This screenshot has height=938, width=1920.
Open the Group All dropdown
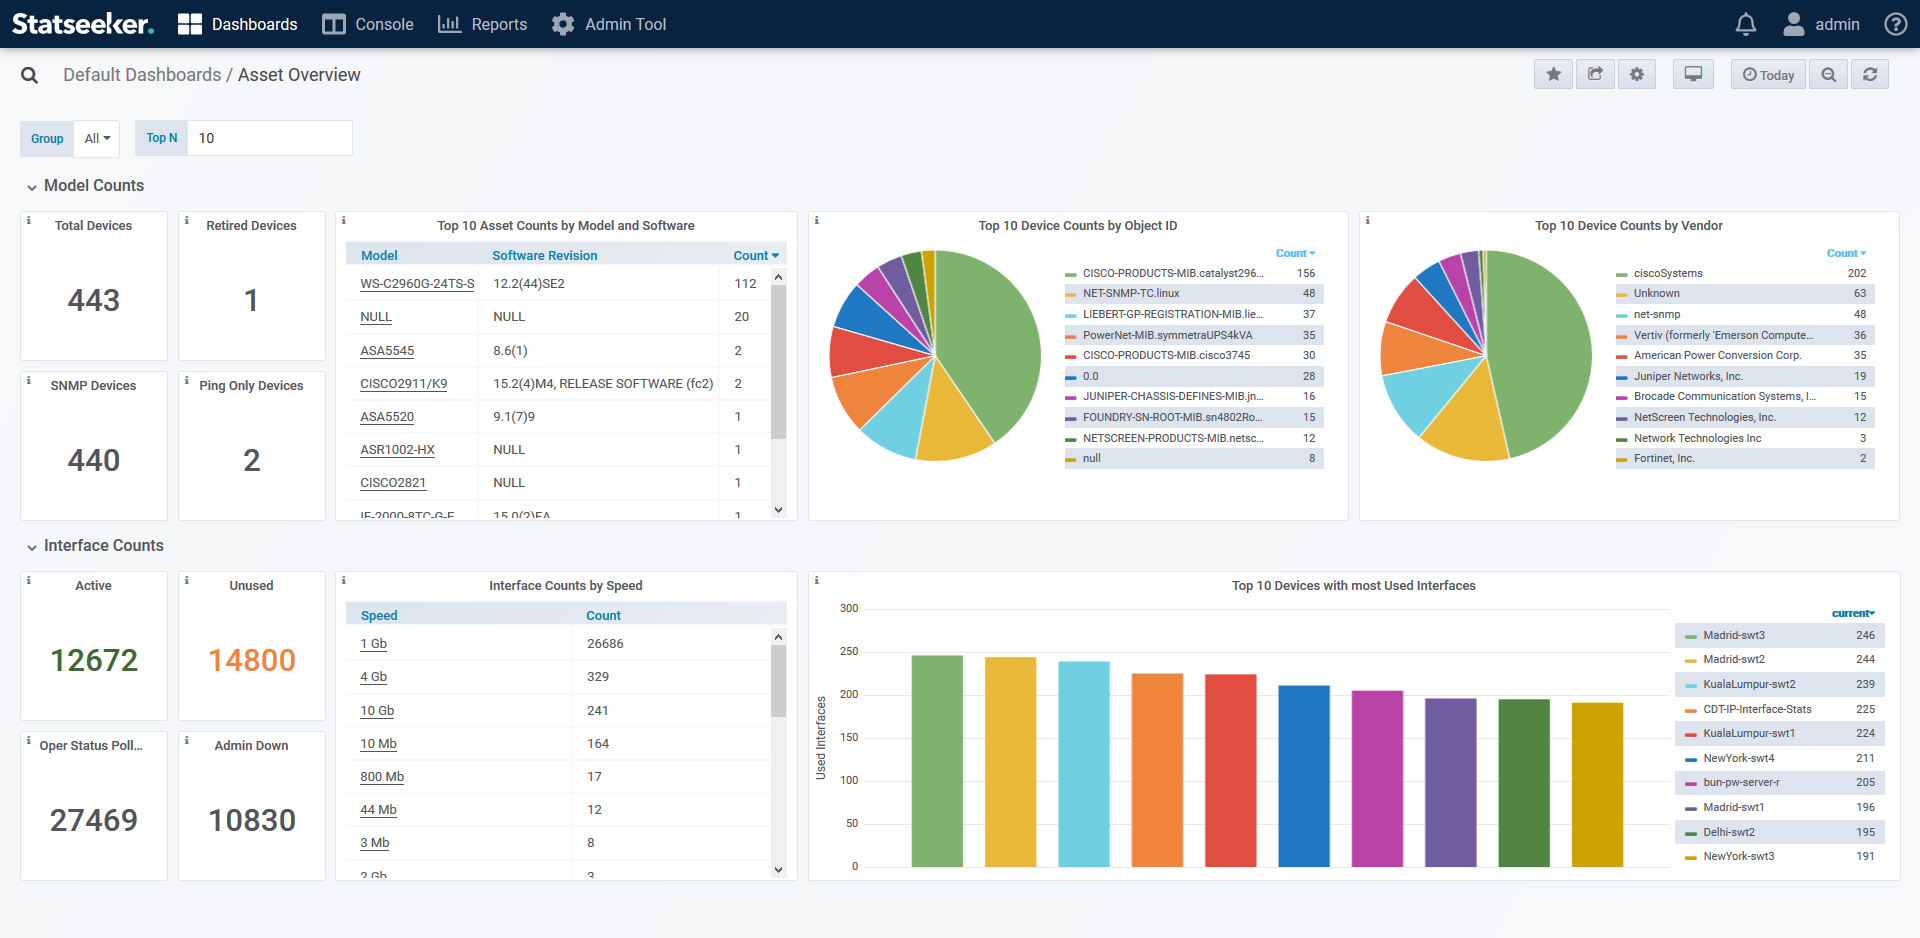[97, 139]
